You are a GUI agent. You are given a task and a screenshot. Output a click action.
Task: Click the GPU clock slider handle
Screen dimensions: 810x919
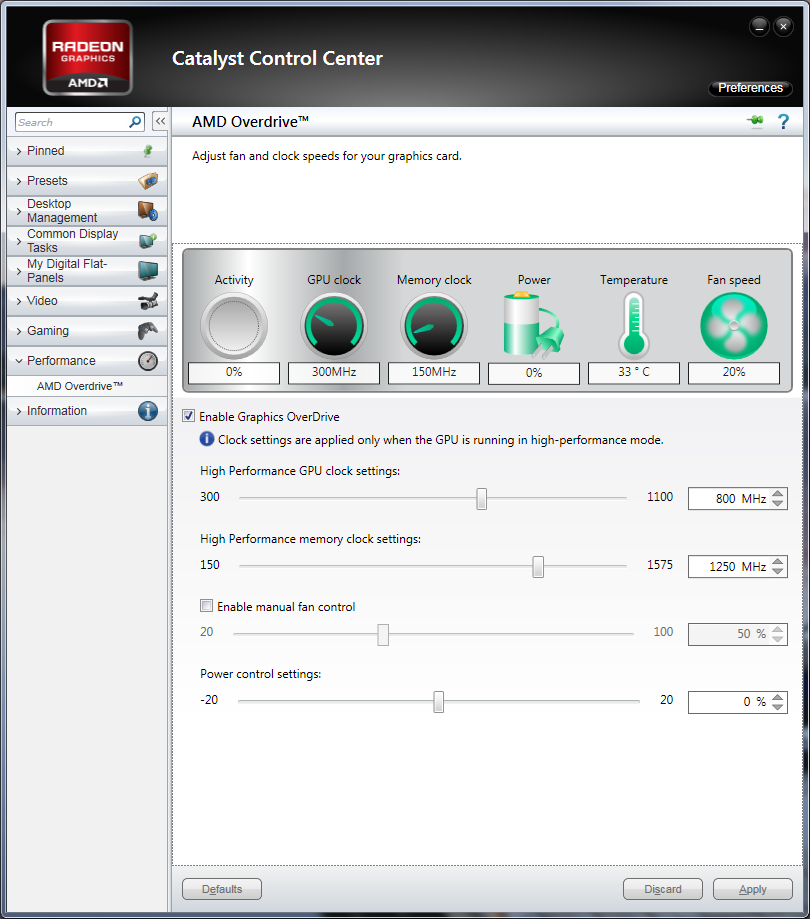[x=482, y=499]
